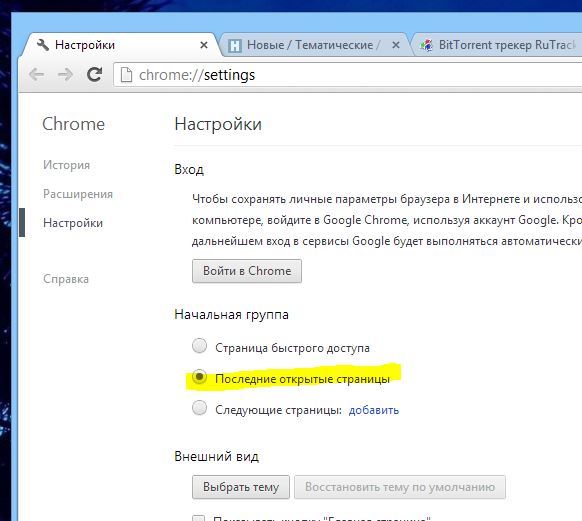Click the Начальная группа section heading
Image resolution: width=582 pixels, height=521 pixels.
pos(231,315)
